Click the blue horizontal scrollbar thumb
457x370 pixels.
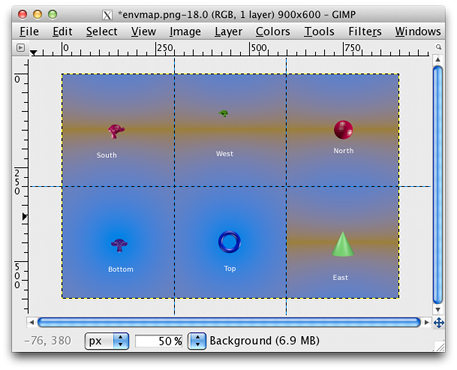[229, 322]
